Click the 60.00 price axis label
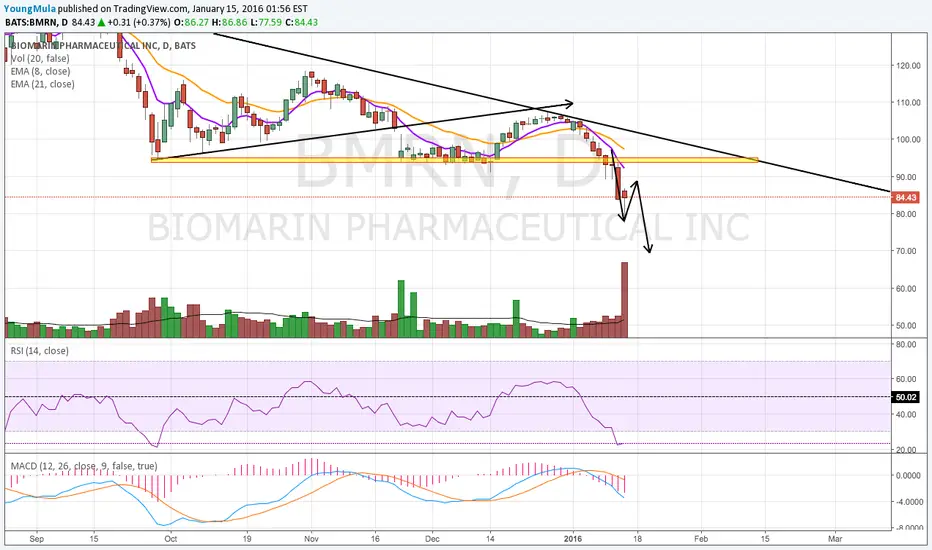 [x=908, y=289]
